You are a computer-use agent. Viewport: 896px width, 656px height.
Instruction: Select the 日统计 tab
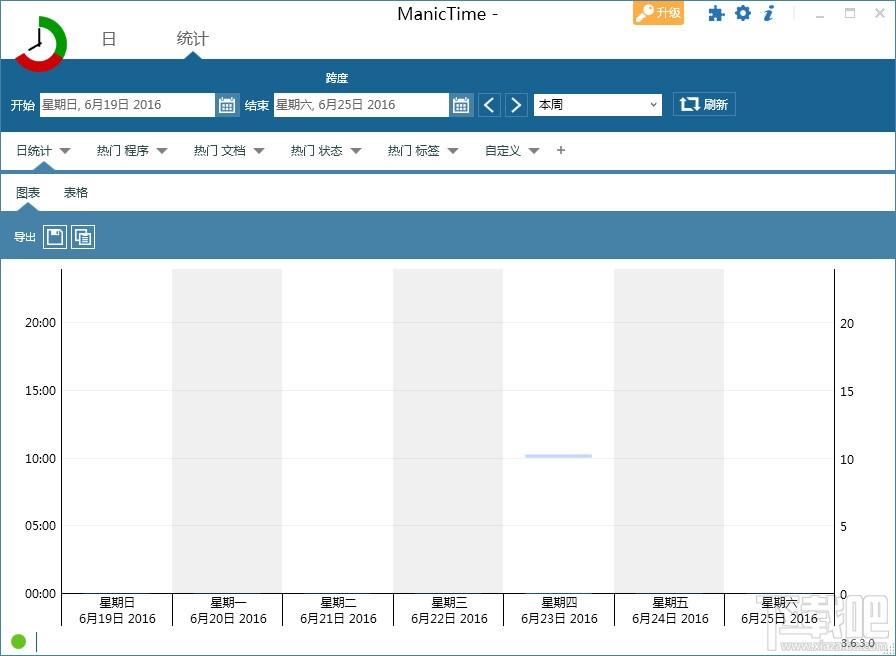click(34, 151)
